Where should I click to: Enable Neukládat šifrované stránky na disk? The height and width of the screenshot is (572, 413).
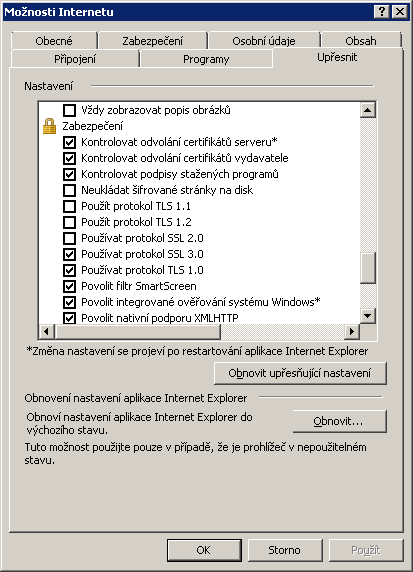pos(69,190)
